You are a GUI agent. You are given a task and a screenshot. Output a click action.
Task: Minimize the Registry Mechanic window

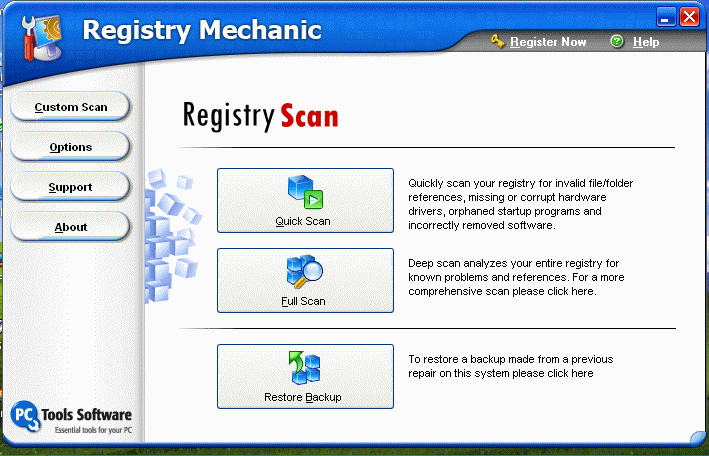tap(666, 17)
